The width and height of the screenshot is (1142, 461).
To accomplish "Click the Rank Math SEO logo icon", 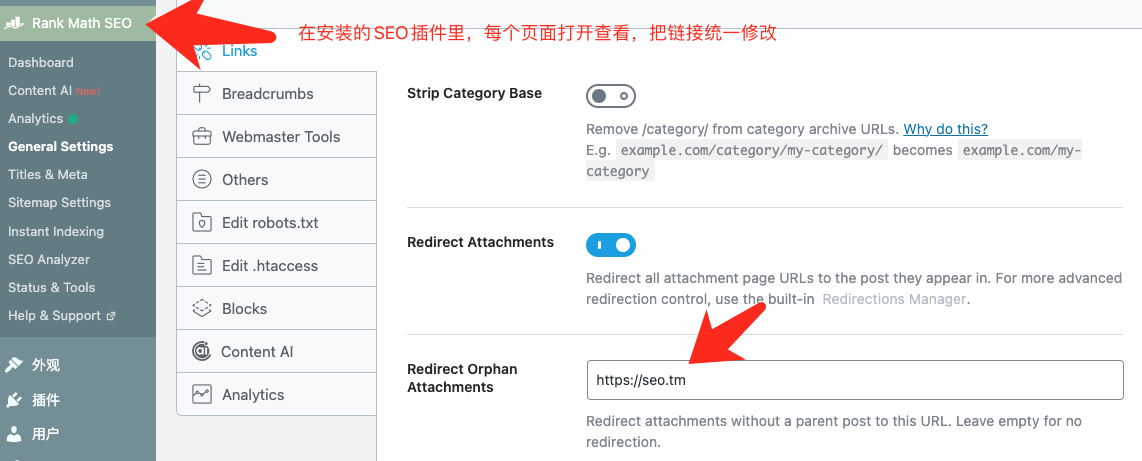I will (14, 23).
